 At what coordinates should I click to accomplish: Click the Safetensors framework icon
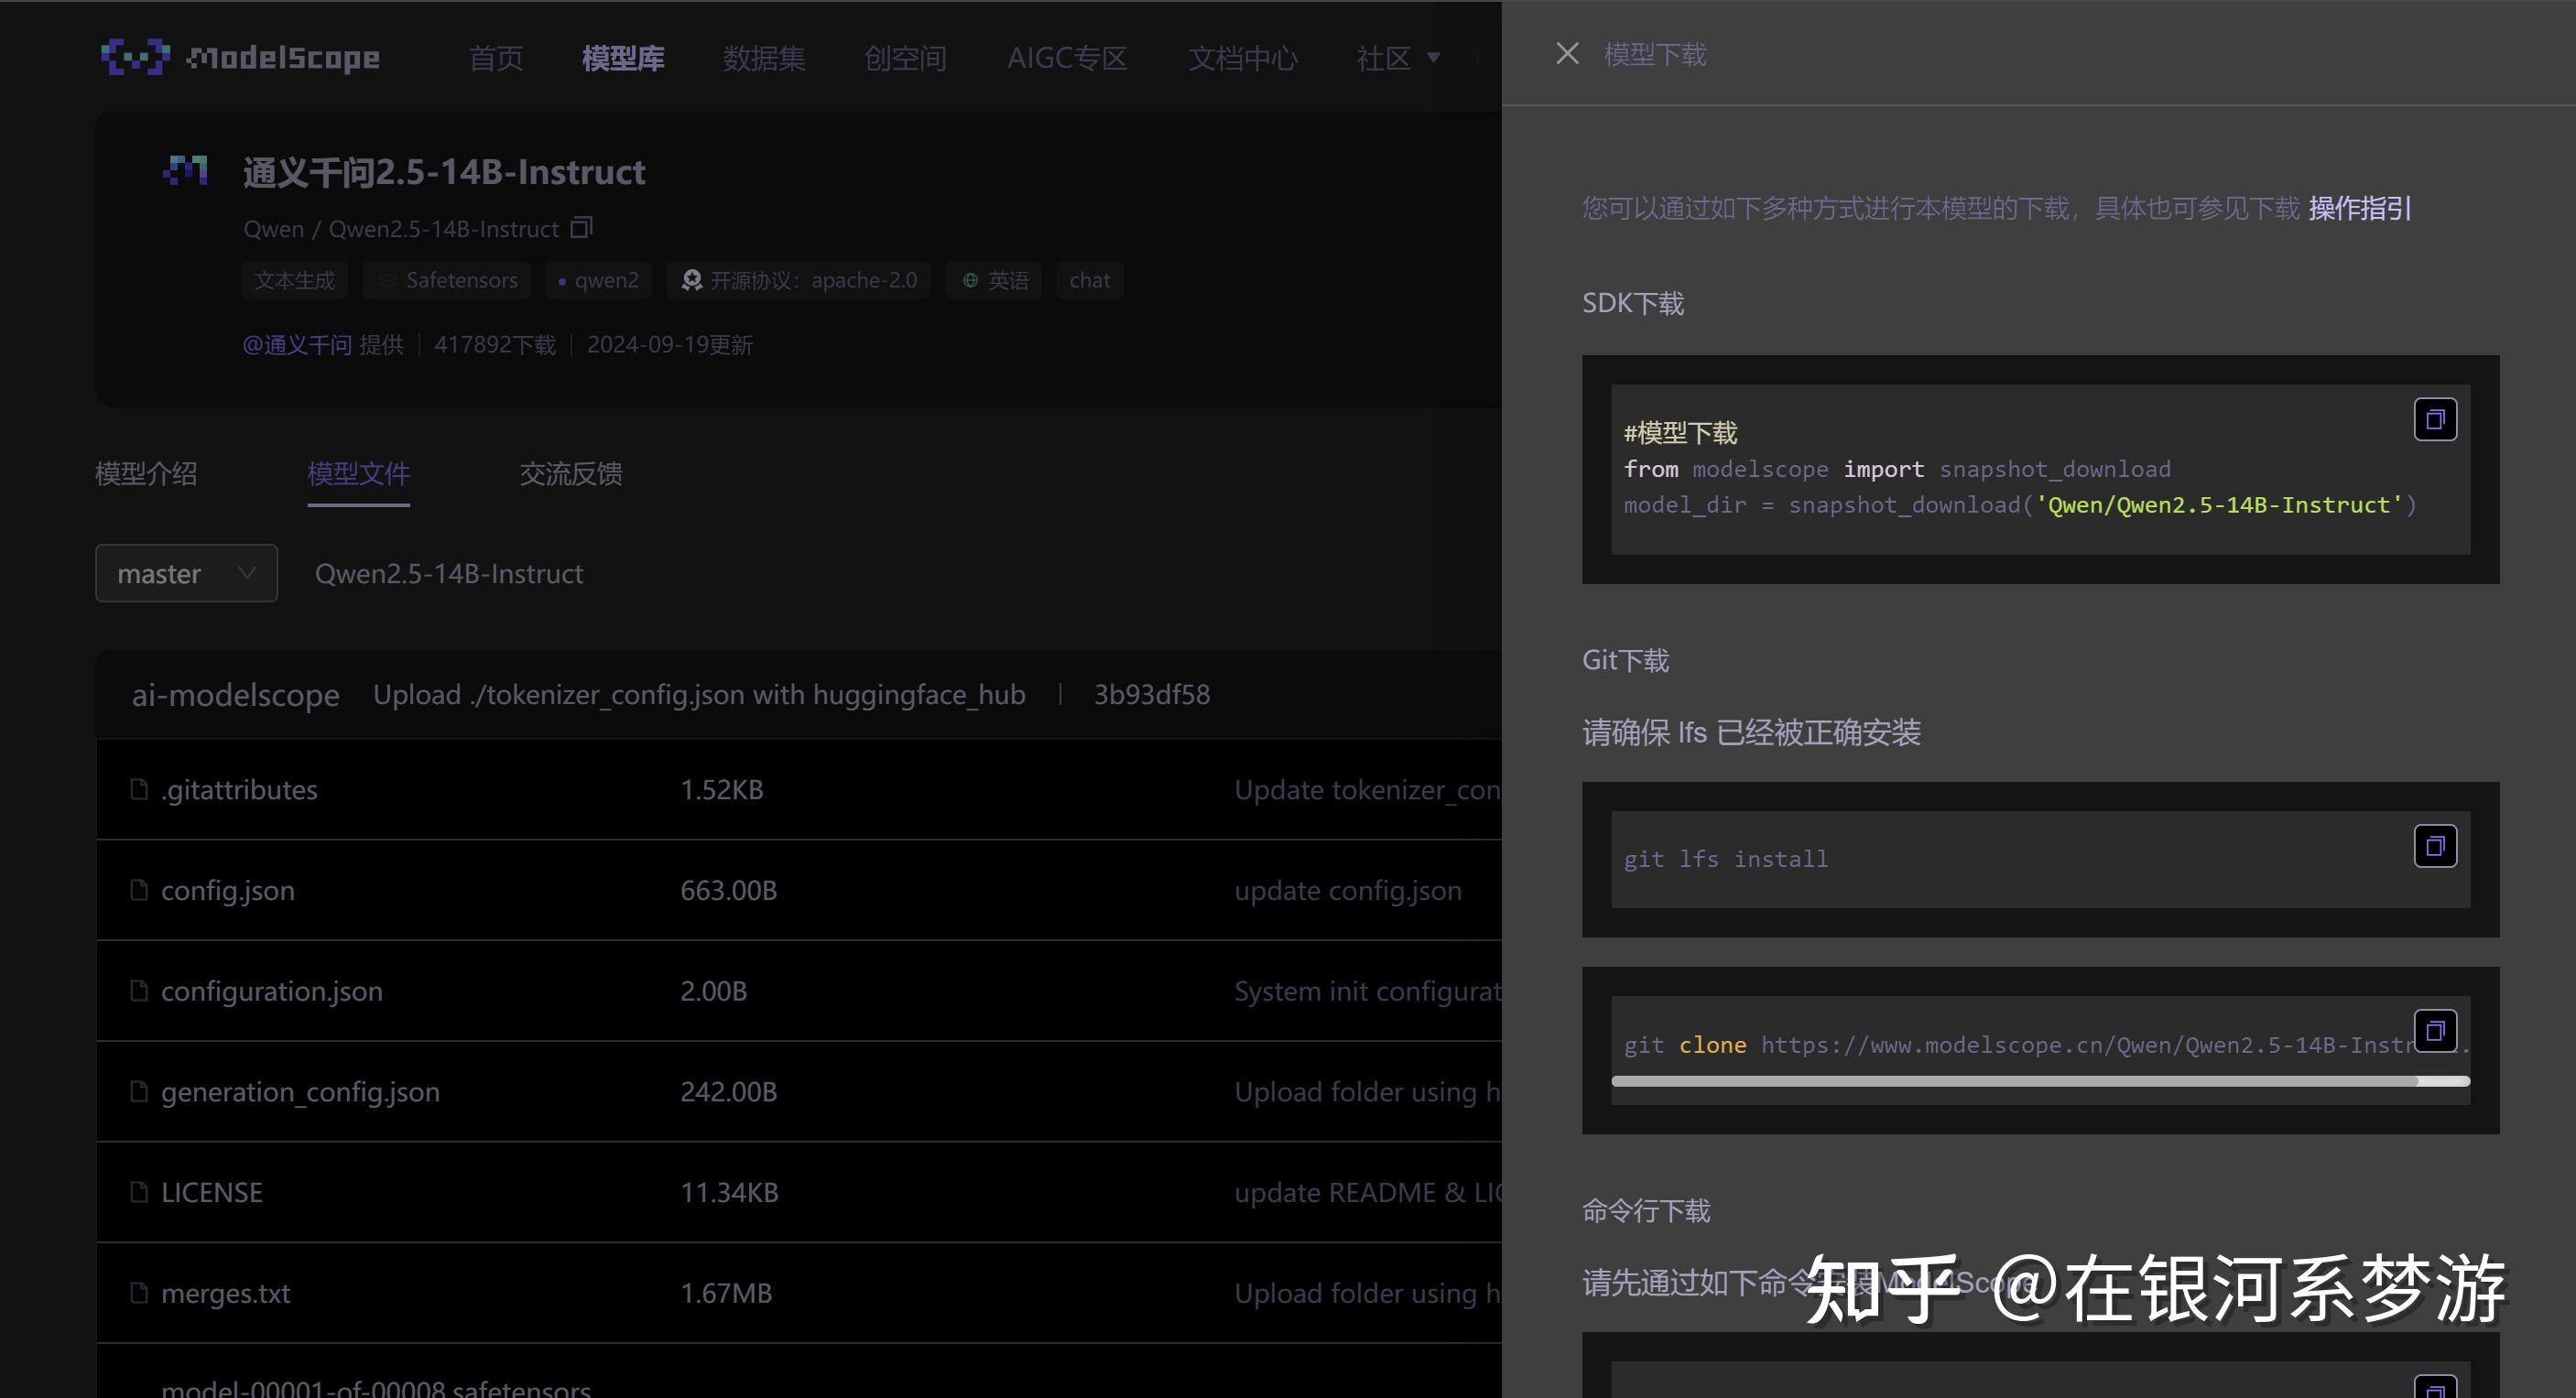point(388,280)
